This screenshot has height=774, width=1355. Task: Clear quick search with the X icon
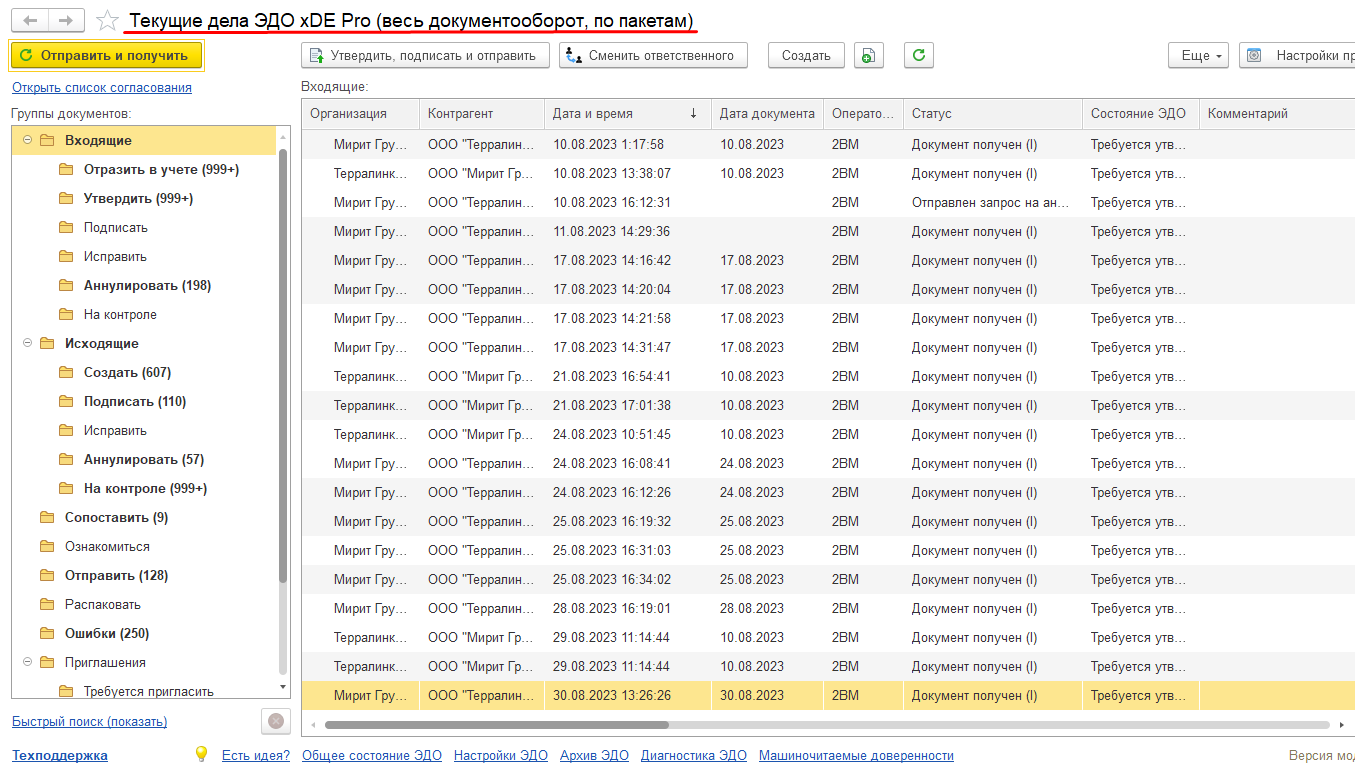coord(276,721)
